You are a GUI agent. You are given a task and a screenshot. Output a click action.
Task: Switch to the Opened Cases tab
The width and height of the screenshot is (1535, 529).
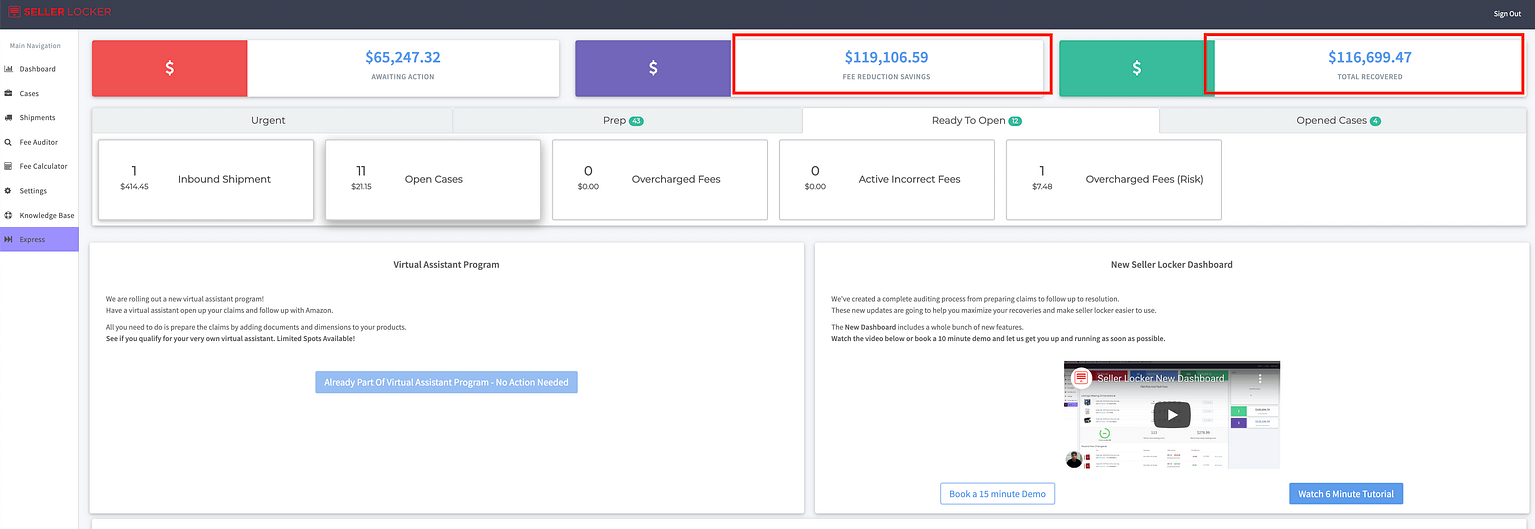tap(1343, 120)
